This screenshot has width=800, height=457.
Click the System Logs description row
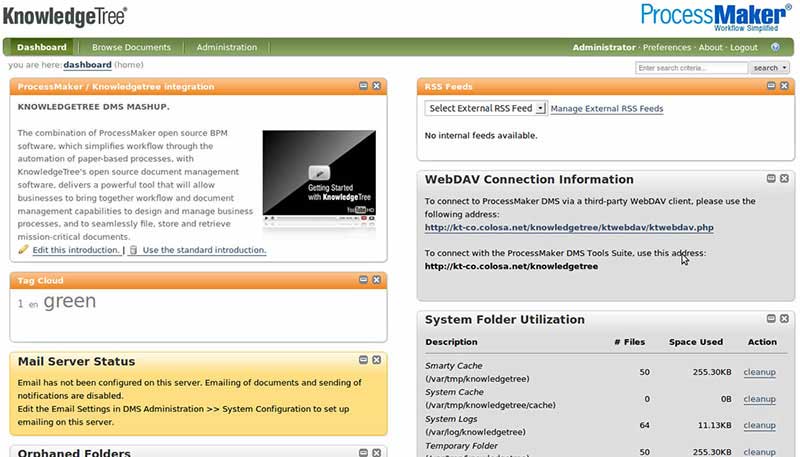pos(475,425)
